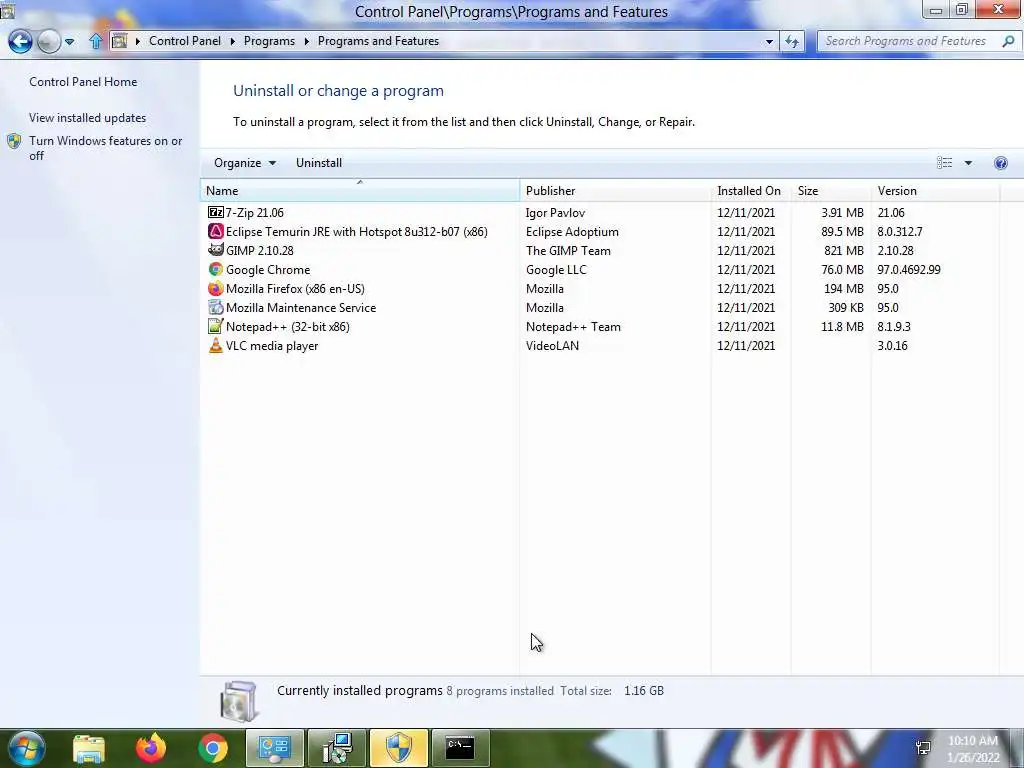This screenshot has width=1024, height=768.
Task: Open the recent pages dropdown arrow
Action: tap(69, 42)
